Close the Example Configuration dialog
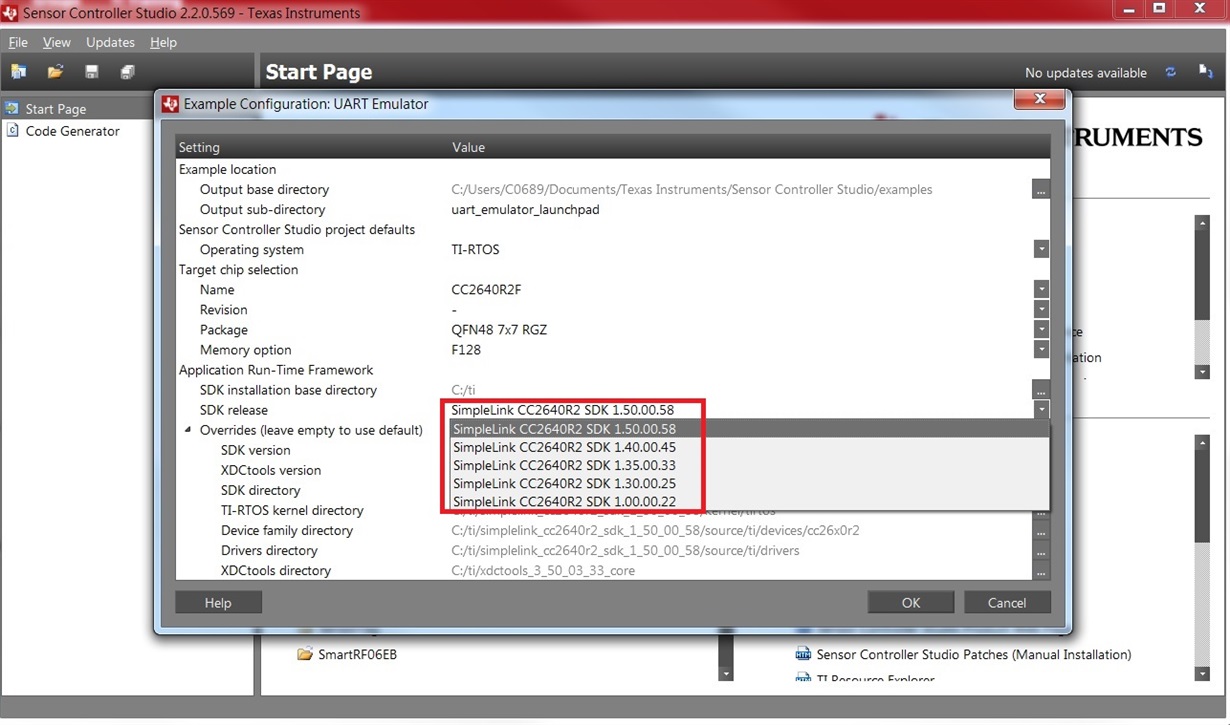The height and width of the screenshot is (725, 1230). pyautogui.click(x=1039, y=99)
